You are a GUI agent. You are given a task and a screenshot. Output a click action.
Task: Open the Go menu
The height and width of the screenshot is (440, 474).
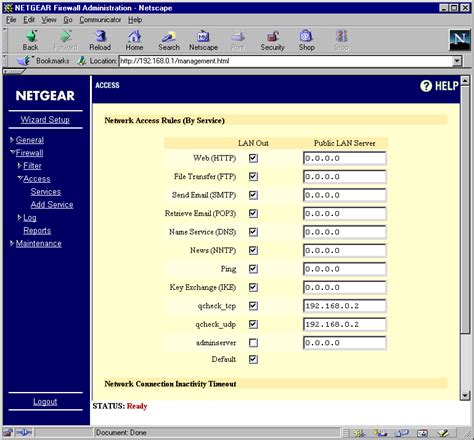click(68, 20)
